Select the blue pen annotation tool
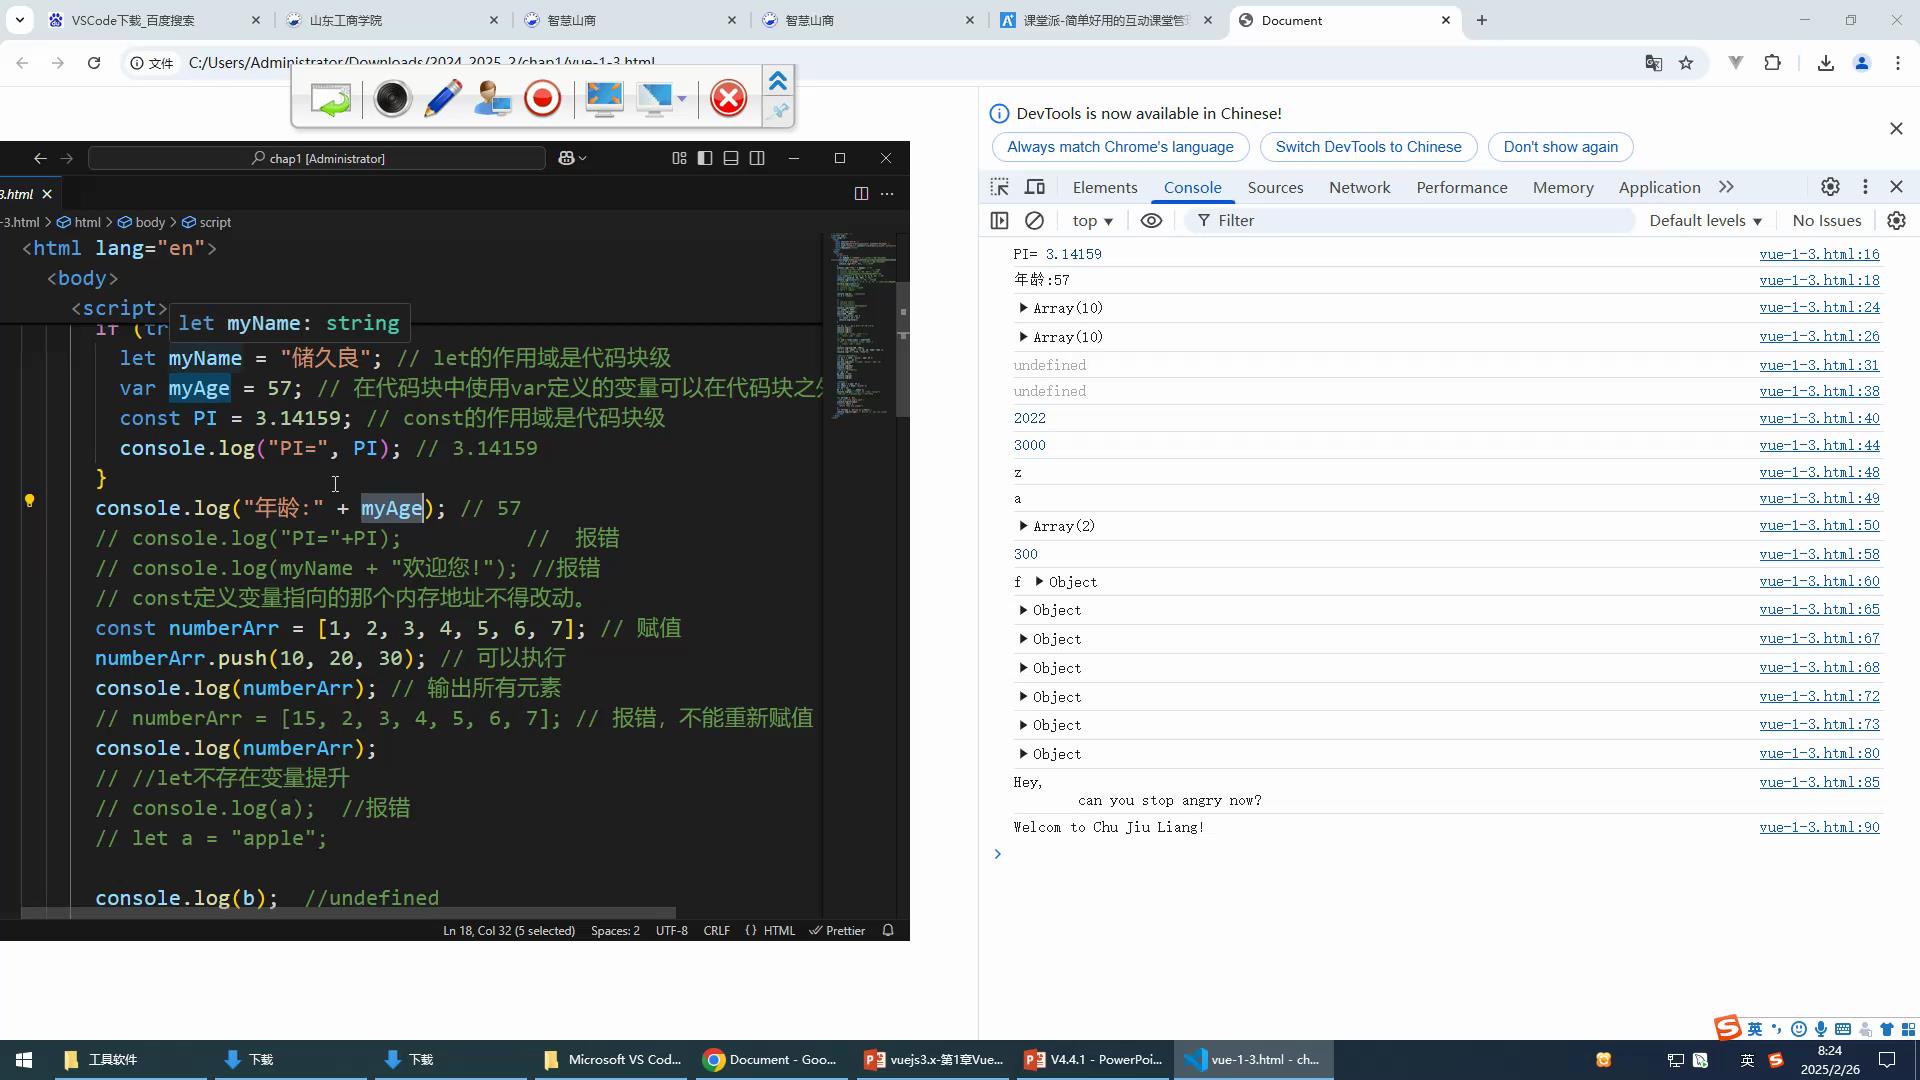Viewport: 1920px width, 1080px height. (442, 98)
